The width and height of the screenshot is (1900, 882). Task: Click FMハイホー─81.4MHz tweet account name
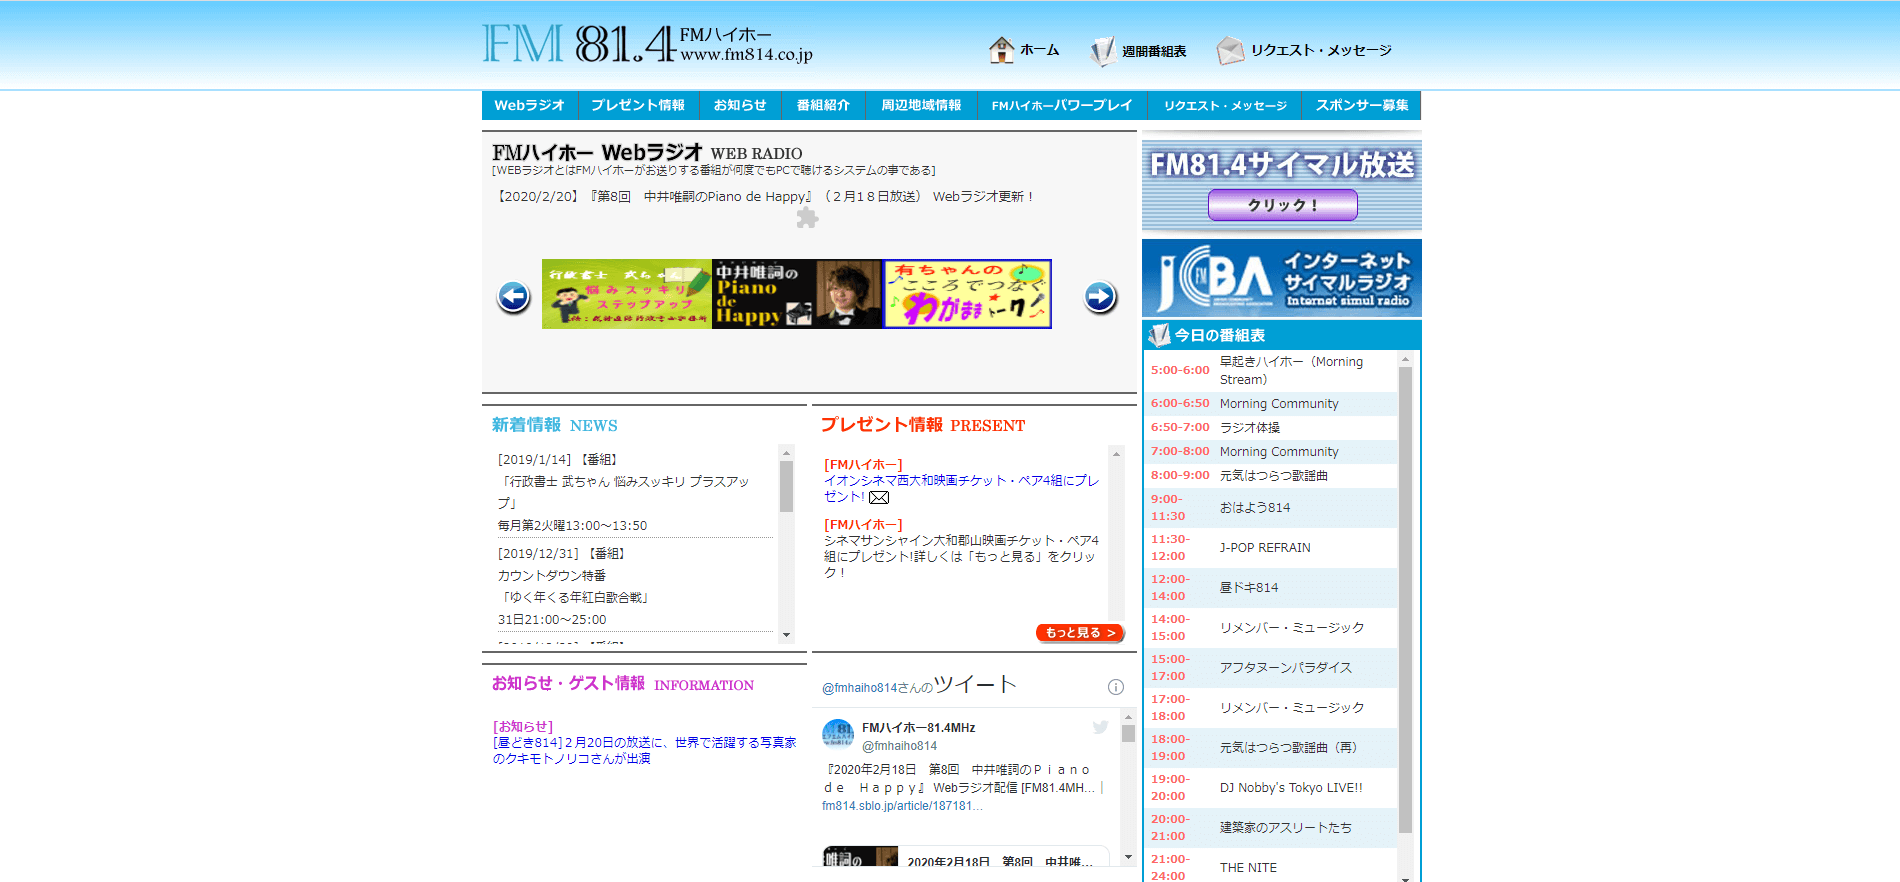click(918, 728)
